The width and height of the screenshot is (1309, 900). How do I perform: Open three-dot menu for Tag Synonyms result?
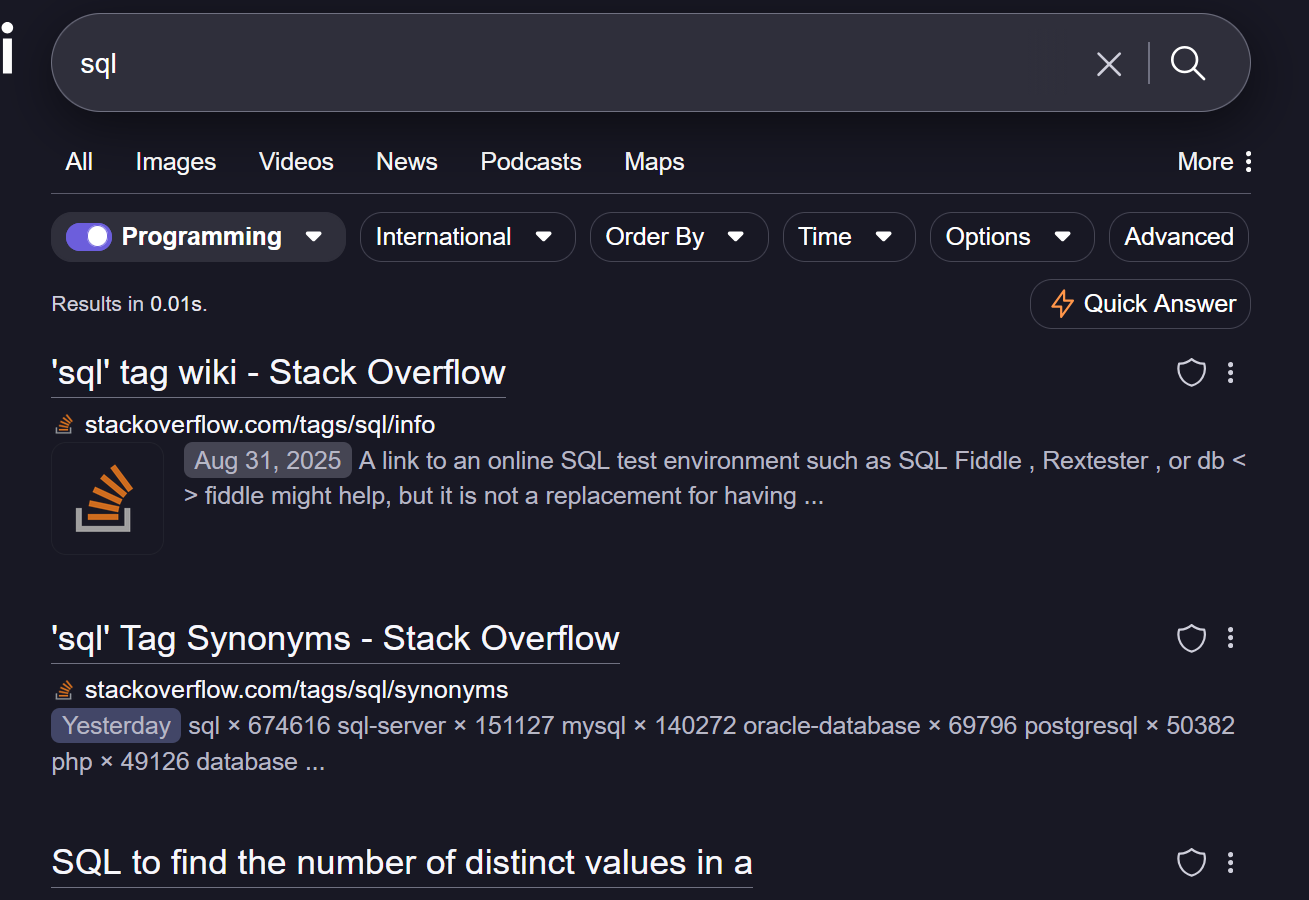tap(1230, 638)
